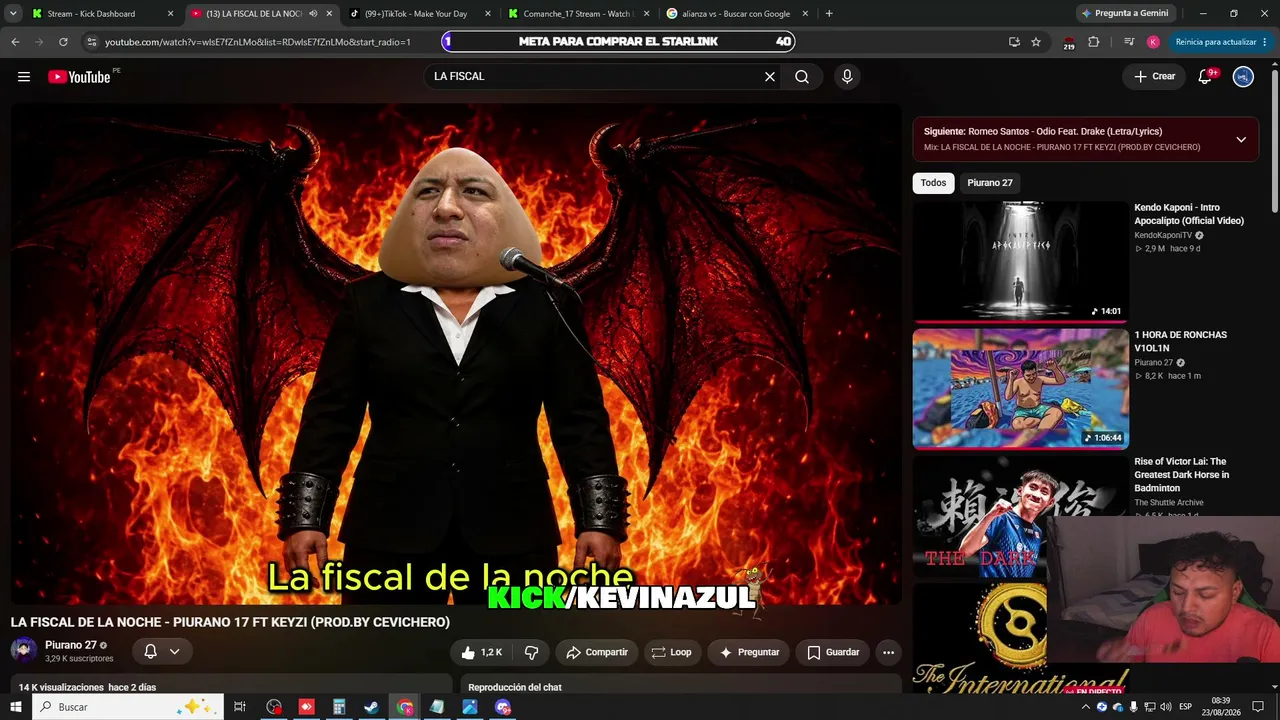Expand the mix playlist panel chevron
Image resolution: width=1280 pixels, height=720 pixels.
tap(1241, 139)
